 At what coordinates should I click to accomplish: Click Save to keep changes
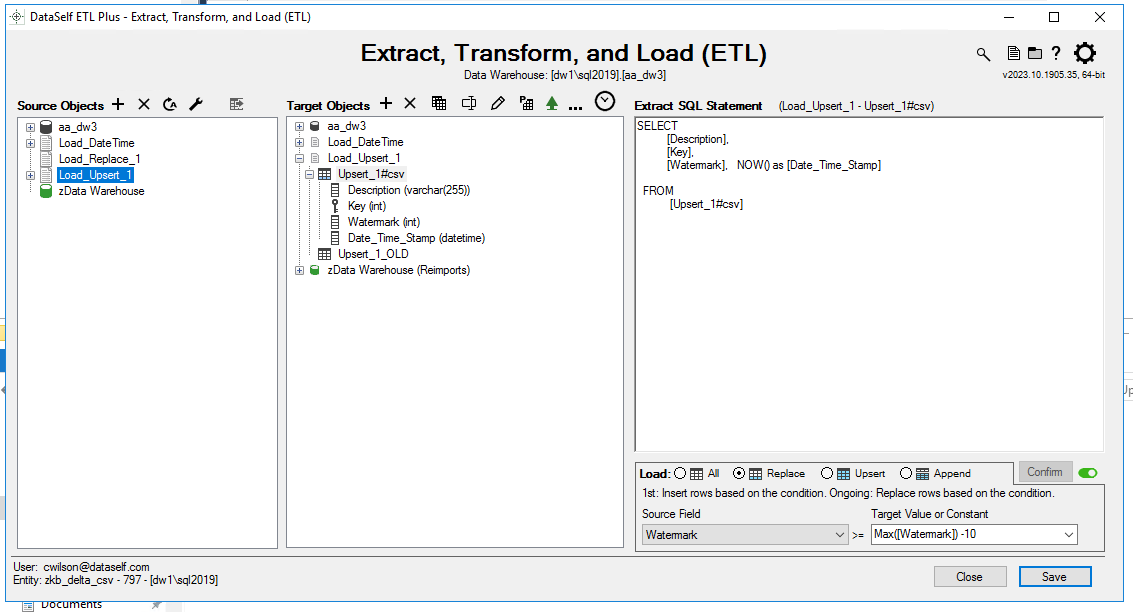point(1055,576)
